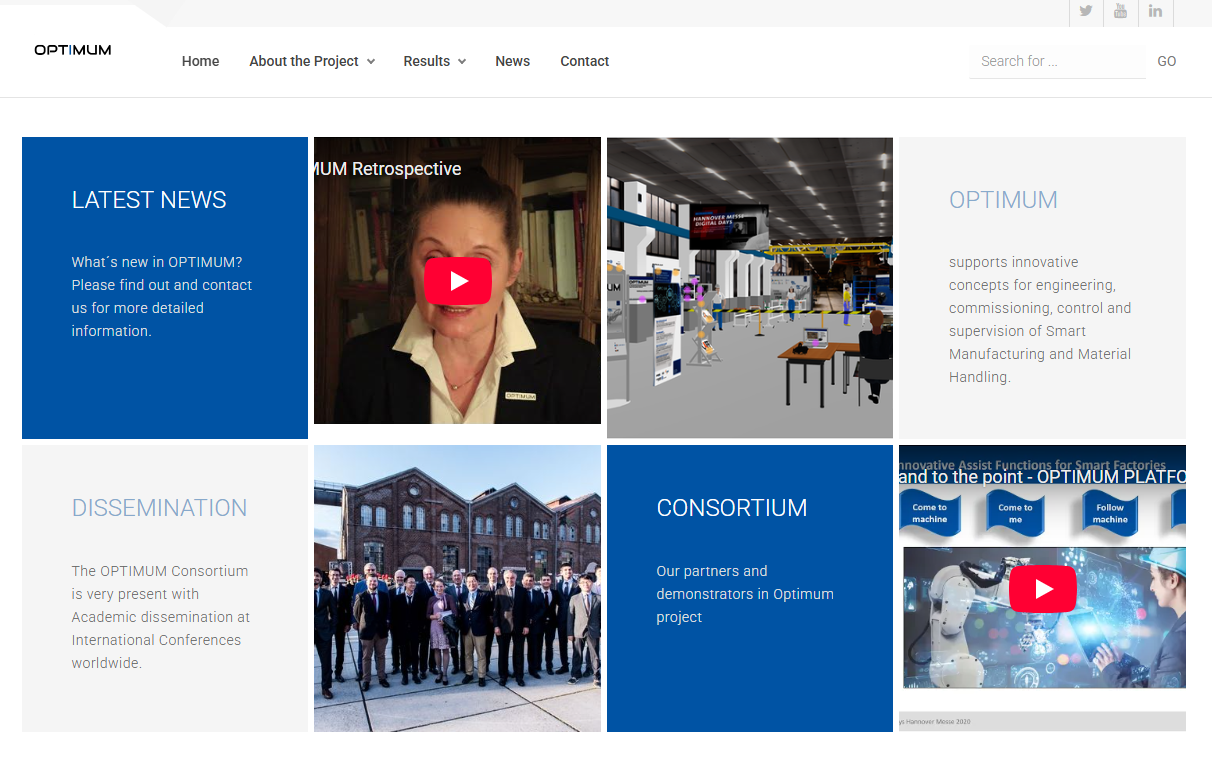Open the Latest News tile

pos(165,288)
